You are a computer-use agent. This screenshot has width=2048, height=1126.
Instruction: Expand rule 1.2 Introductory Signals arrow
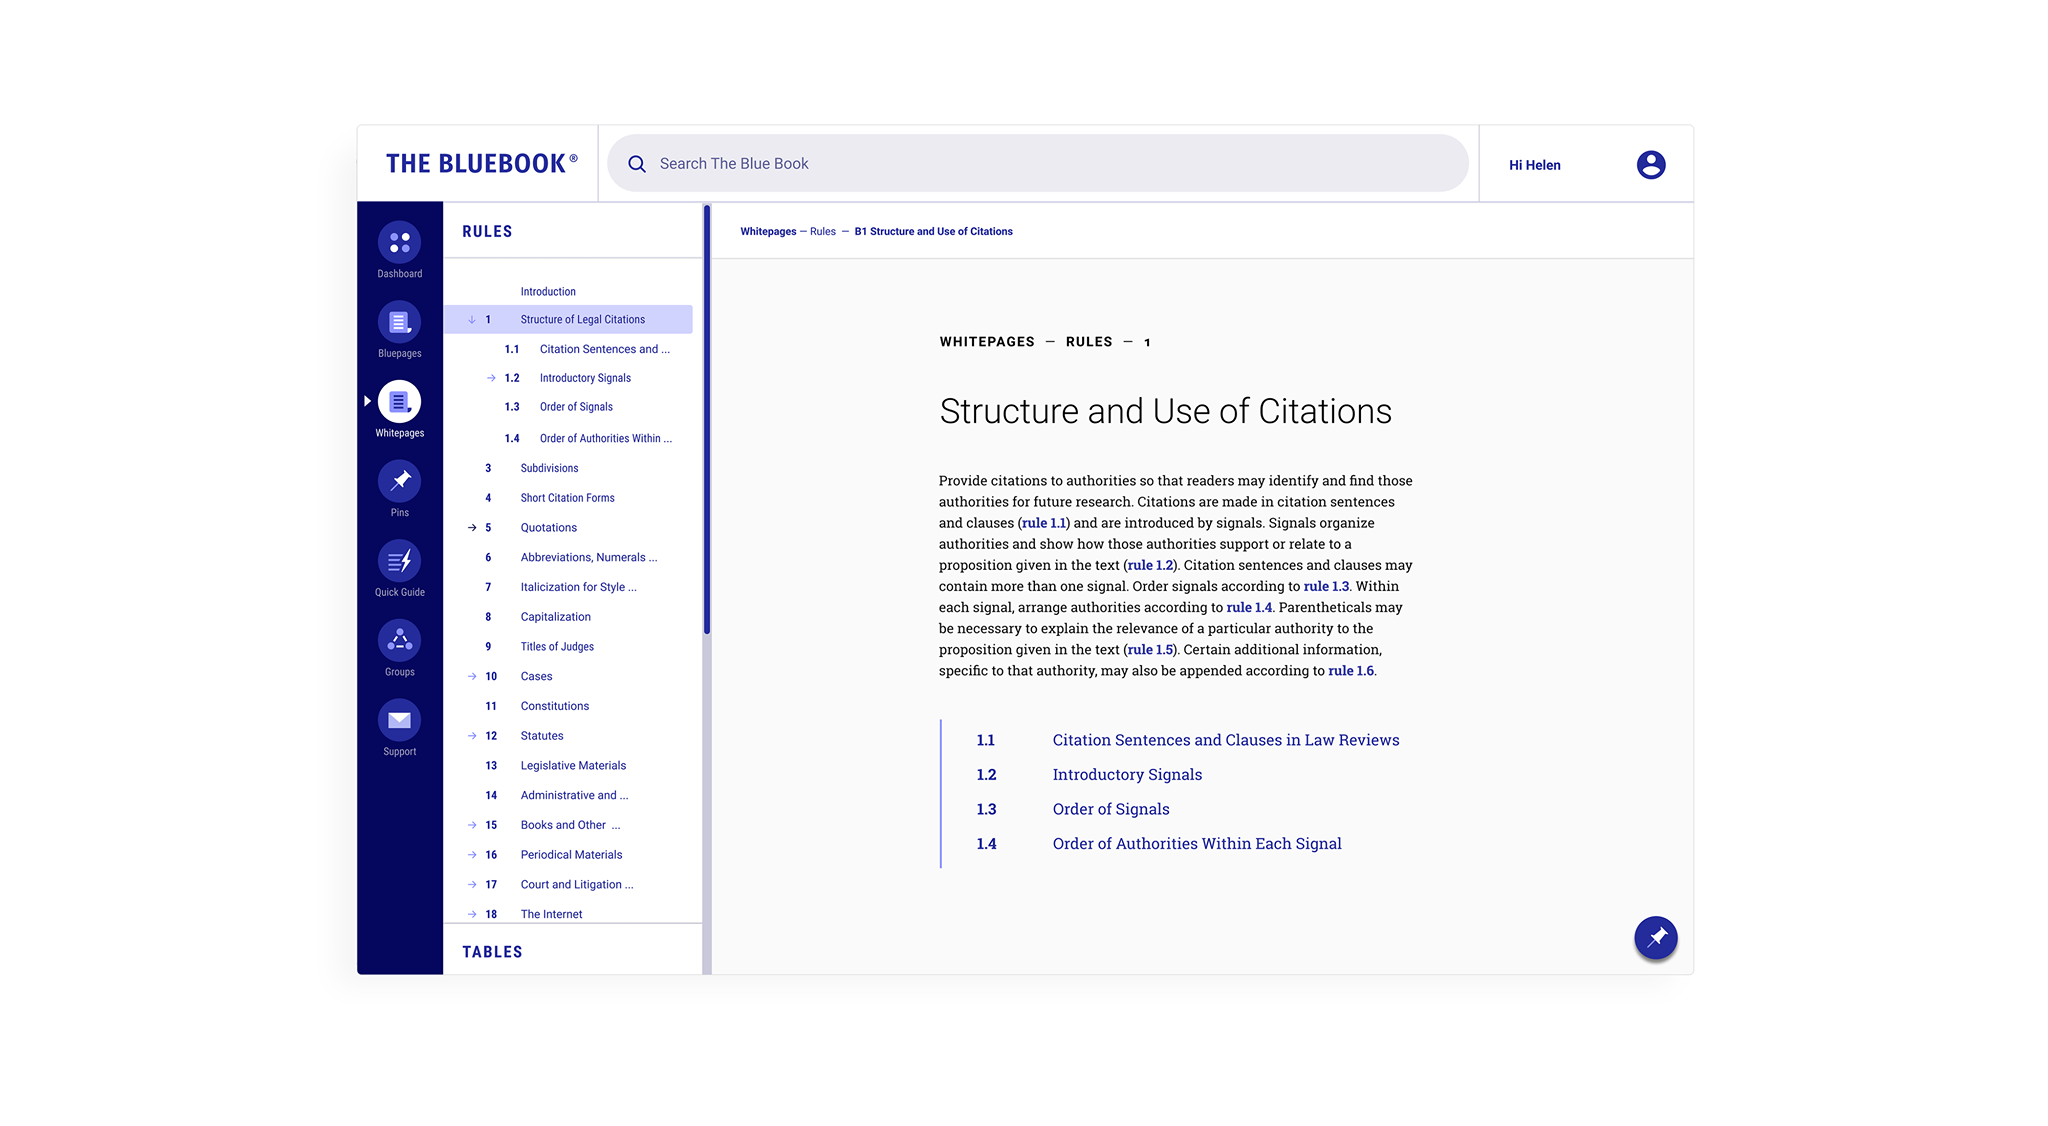[x=491, y=378]
